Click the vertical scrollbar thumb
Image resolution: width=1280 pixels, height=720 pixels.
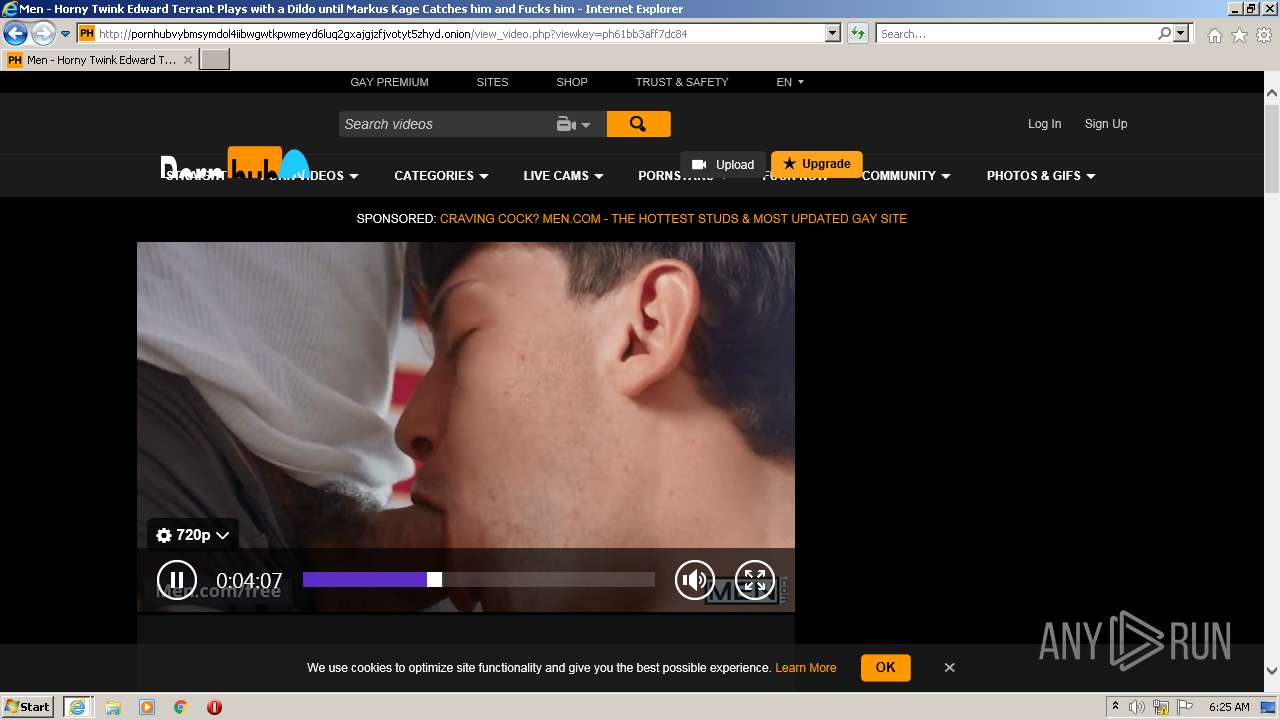click(x=1272, y=148)
